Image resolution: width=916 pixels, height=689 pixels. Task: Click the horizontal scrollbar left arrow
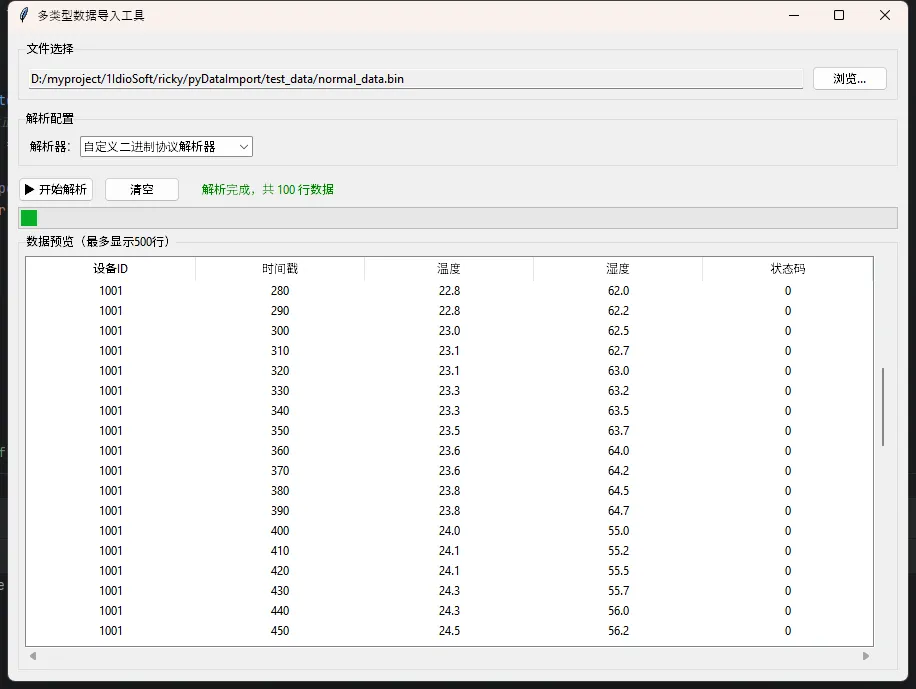pos(33,656)
